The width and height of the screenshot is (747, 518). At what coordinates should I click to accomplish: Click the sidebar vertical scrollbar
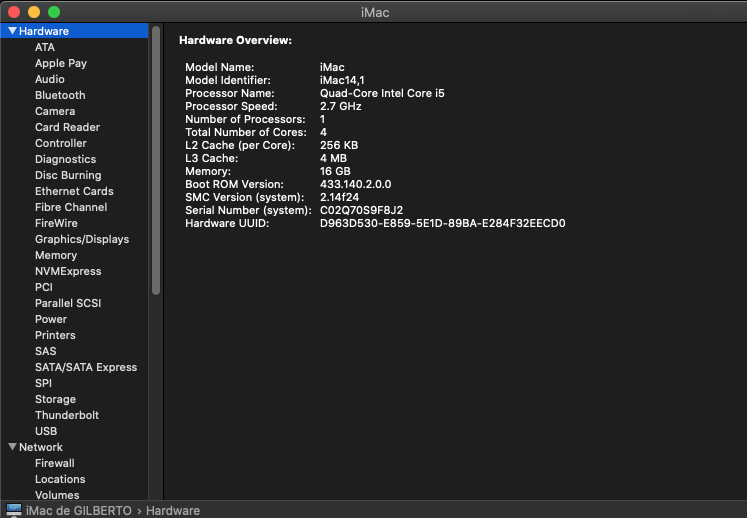tap(156, 160)
